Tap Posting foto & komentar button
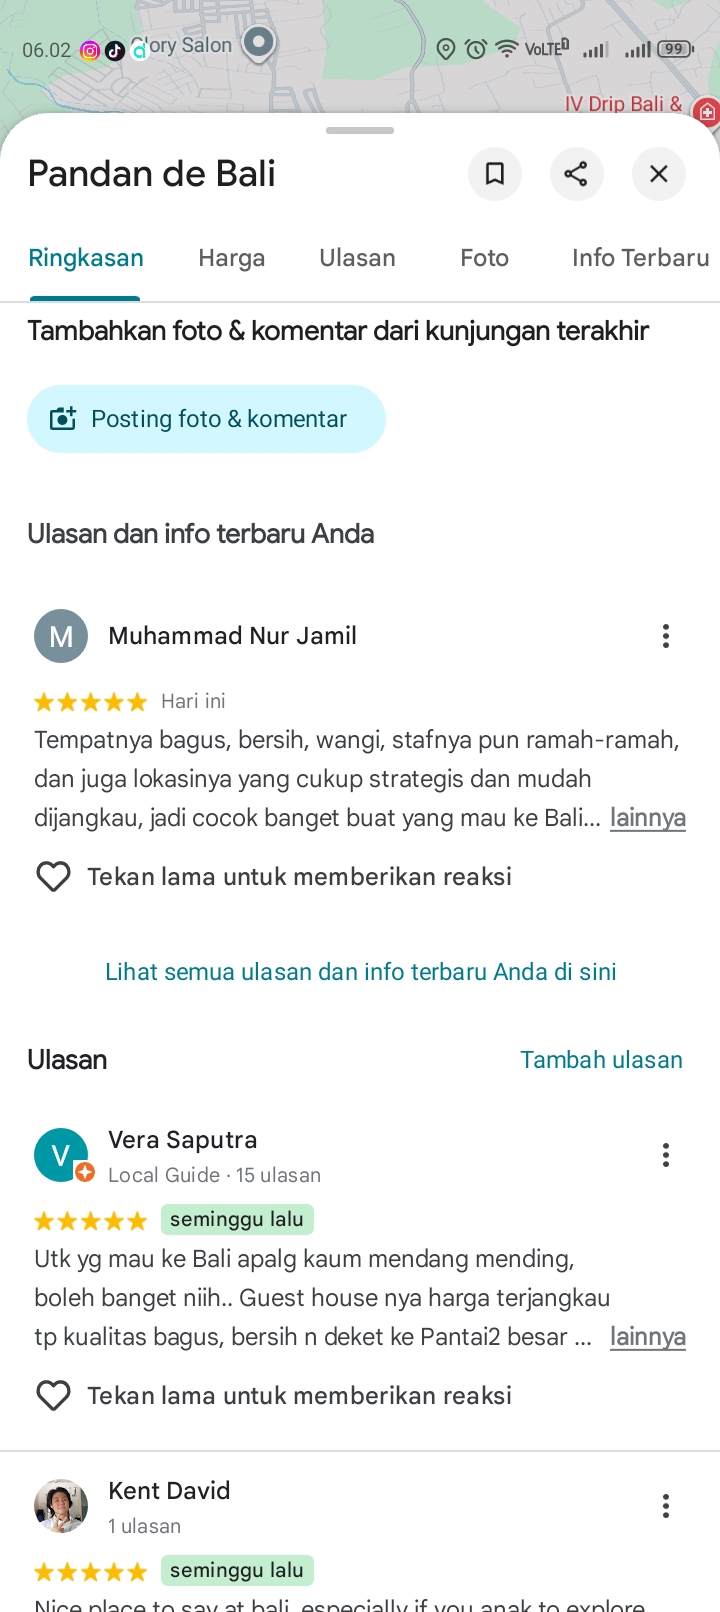This screenshot has height=1612, width=720. click(x=206, y=419)
